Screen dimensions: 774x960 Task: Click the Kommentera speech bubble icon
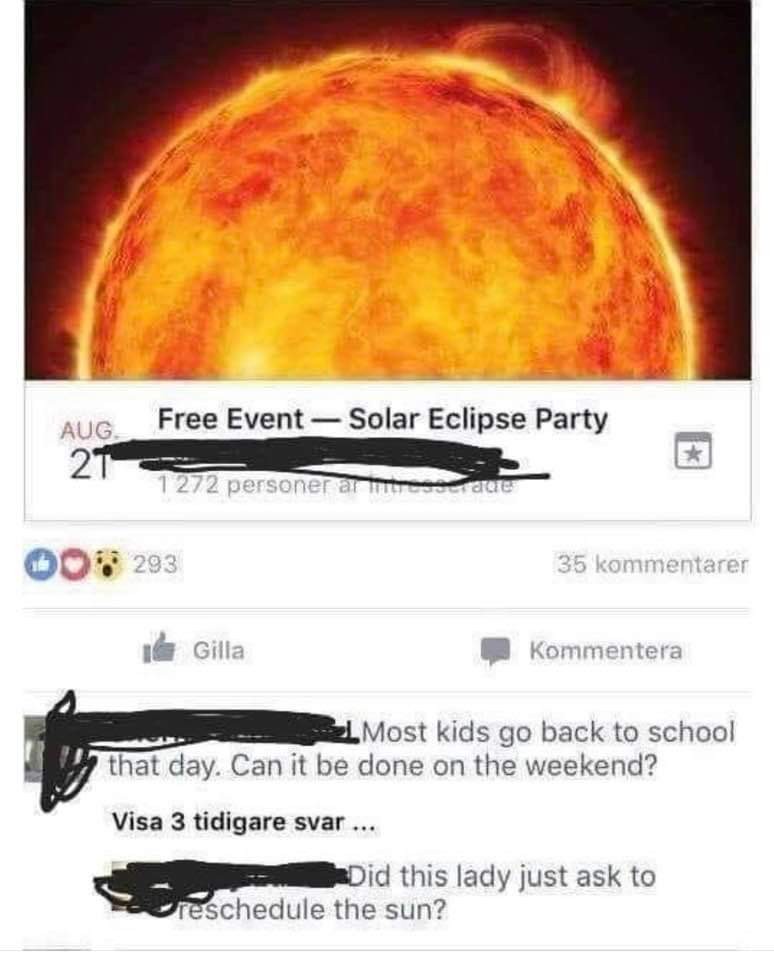(495, 651)
